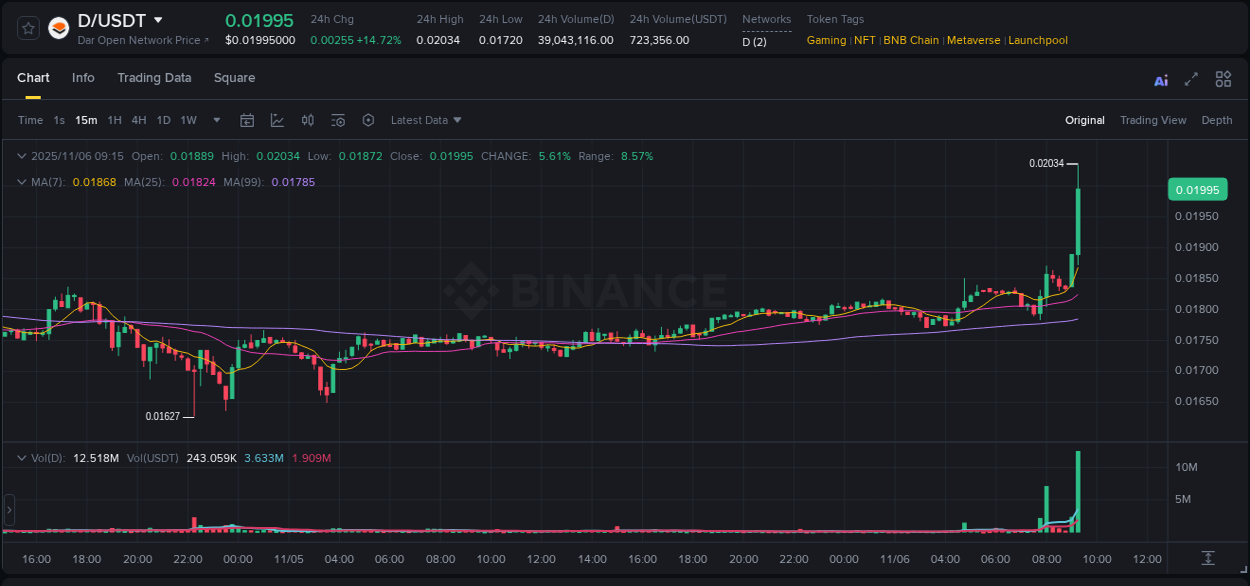
Task: Open the Latest Data dropdown
Action: pyautogui.click(x=425, y=119)
